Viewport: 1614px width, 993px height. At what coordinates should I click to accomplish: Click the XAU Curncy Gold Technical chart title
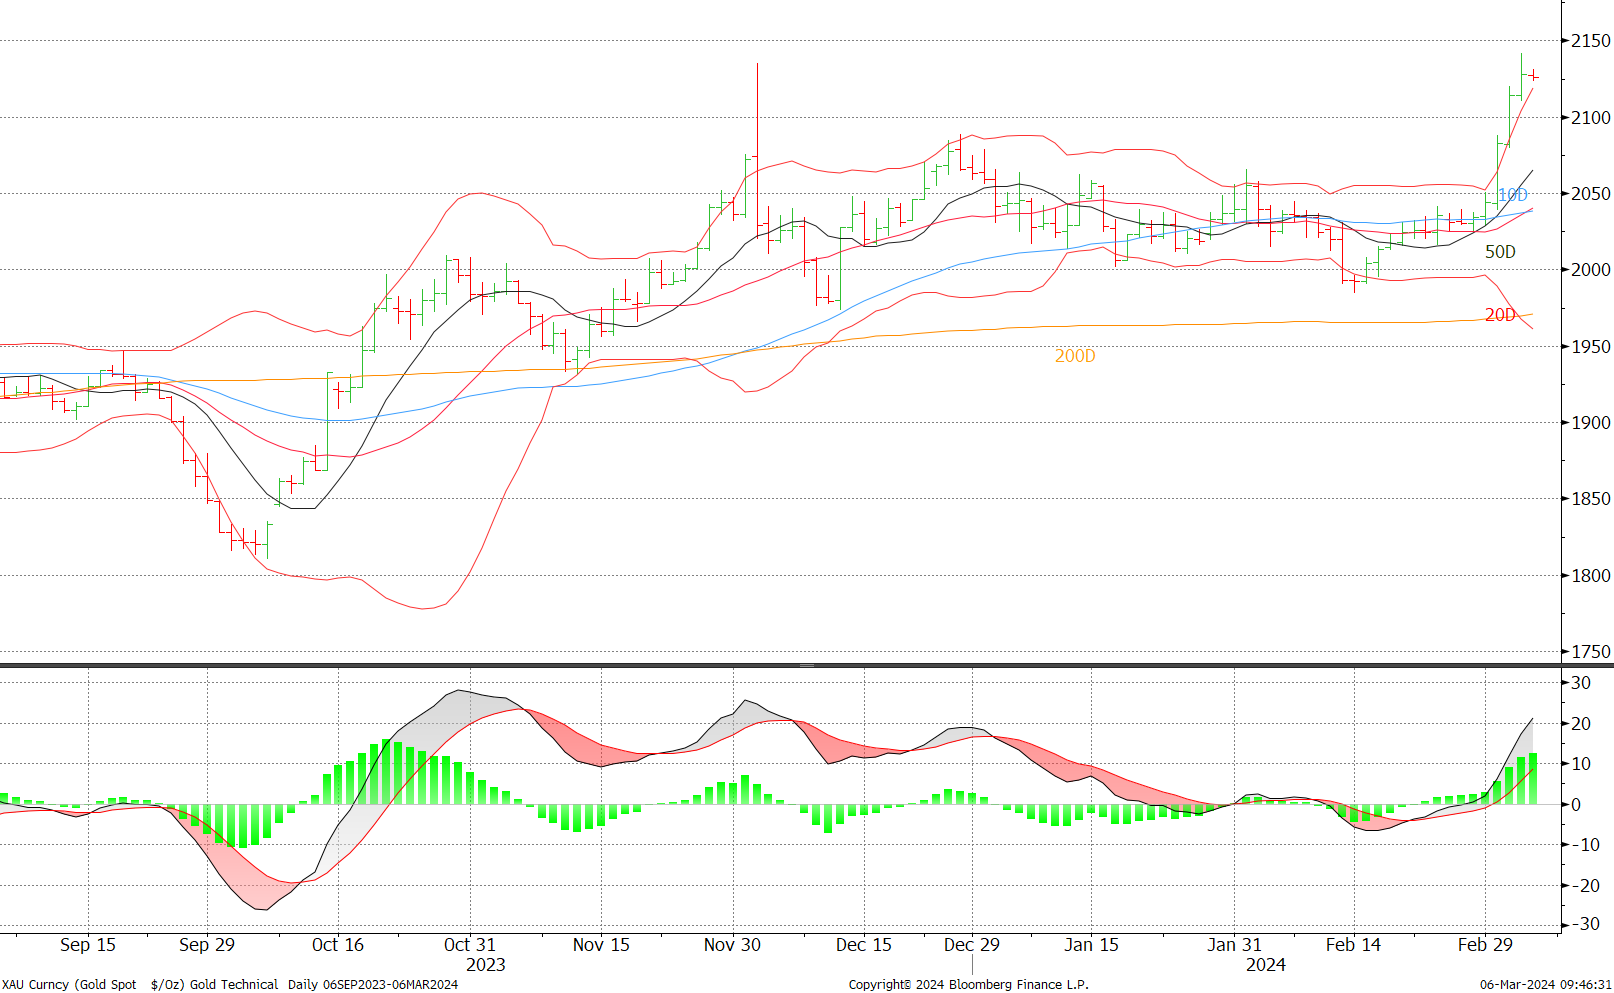point(230,985)
